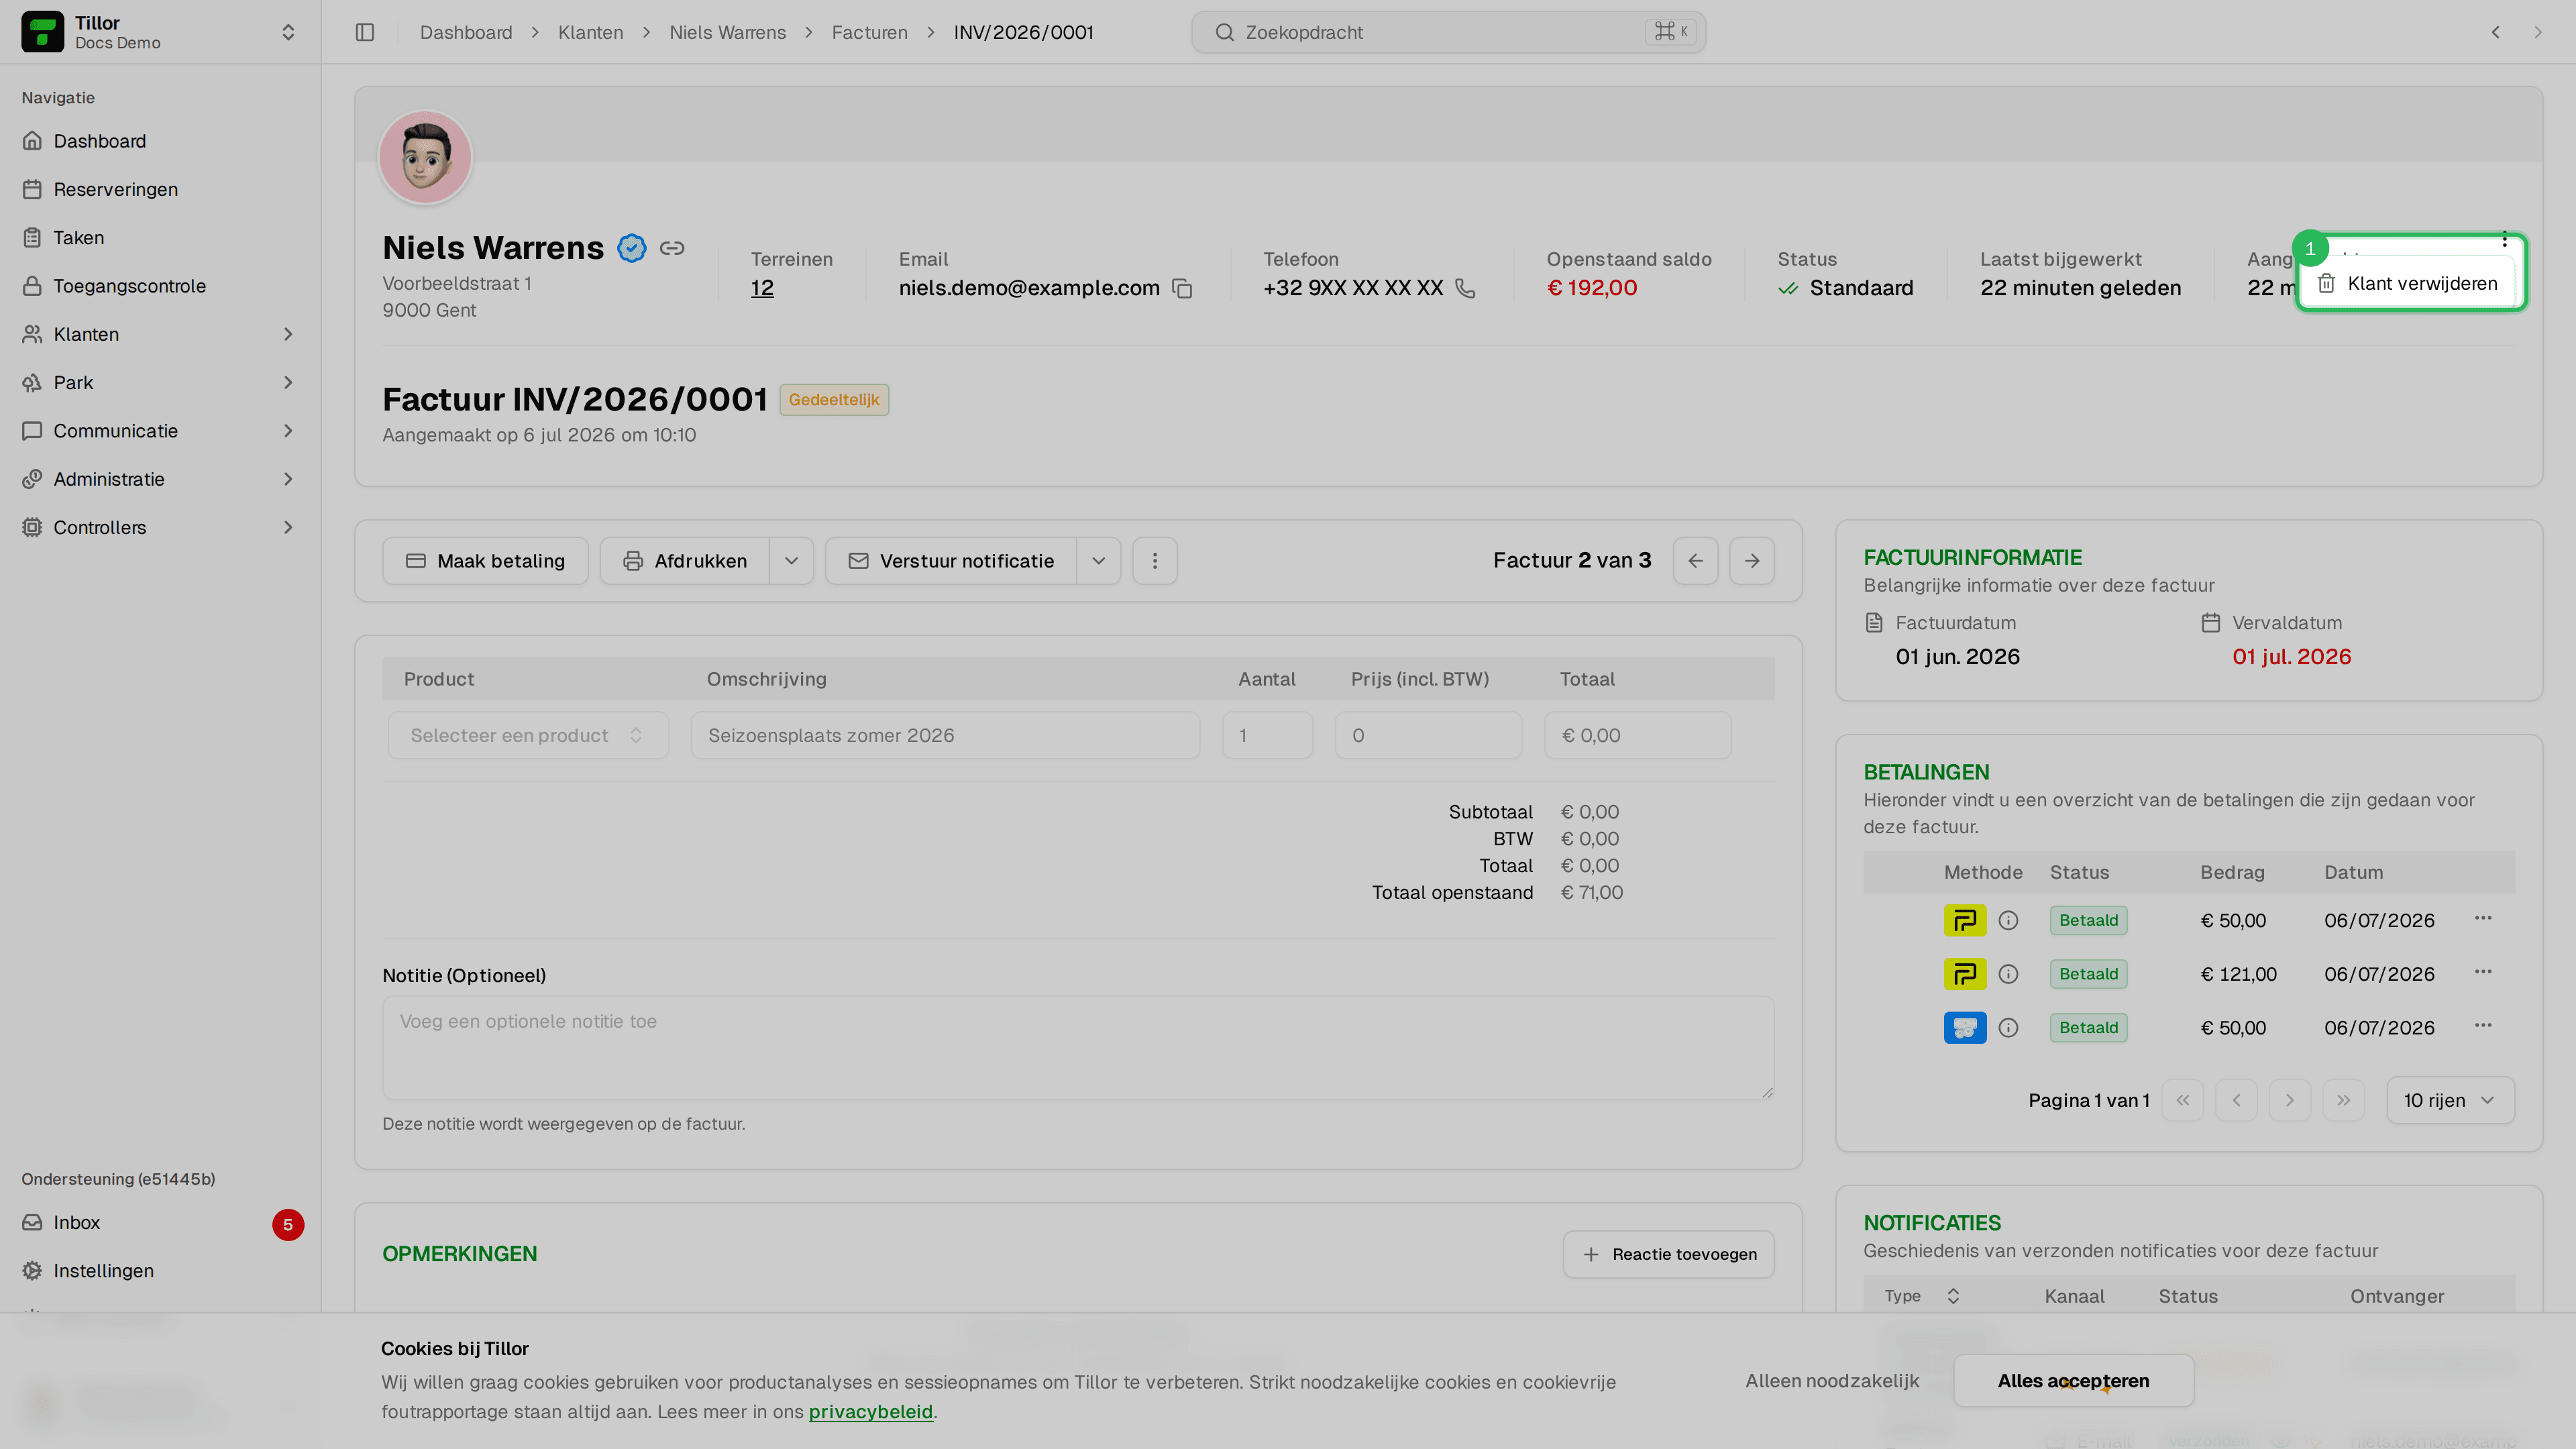Click the Klanten breadcrumb
This screenshot has width=2576, height=1449.
(590, 32)
